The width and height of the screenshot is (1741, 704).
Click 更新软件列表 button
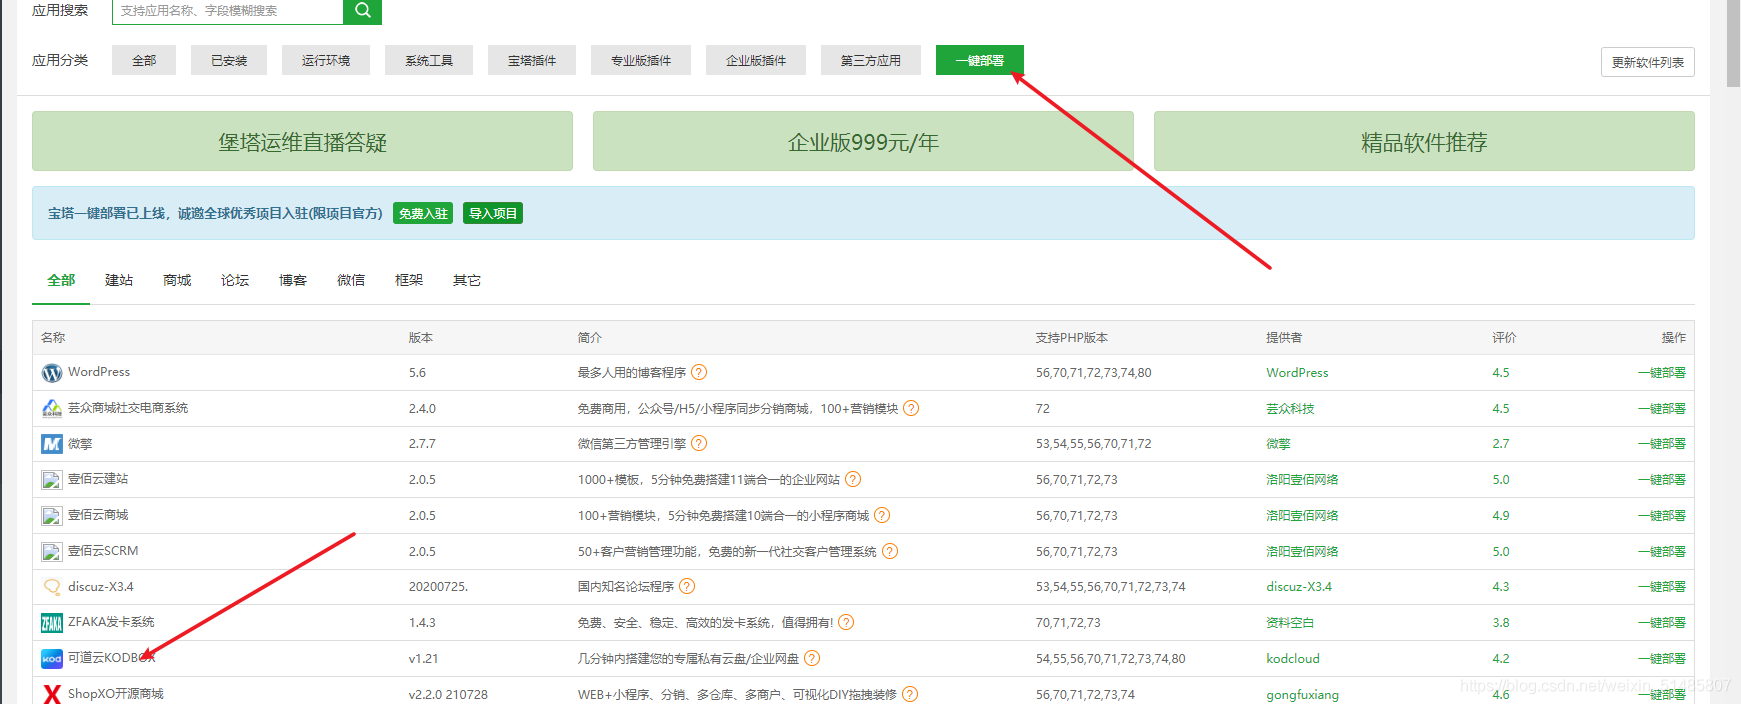pyautogui.click(x=1648, y=62)
